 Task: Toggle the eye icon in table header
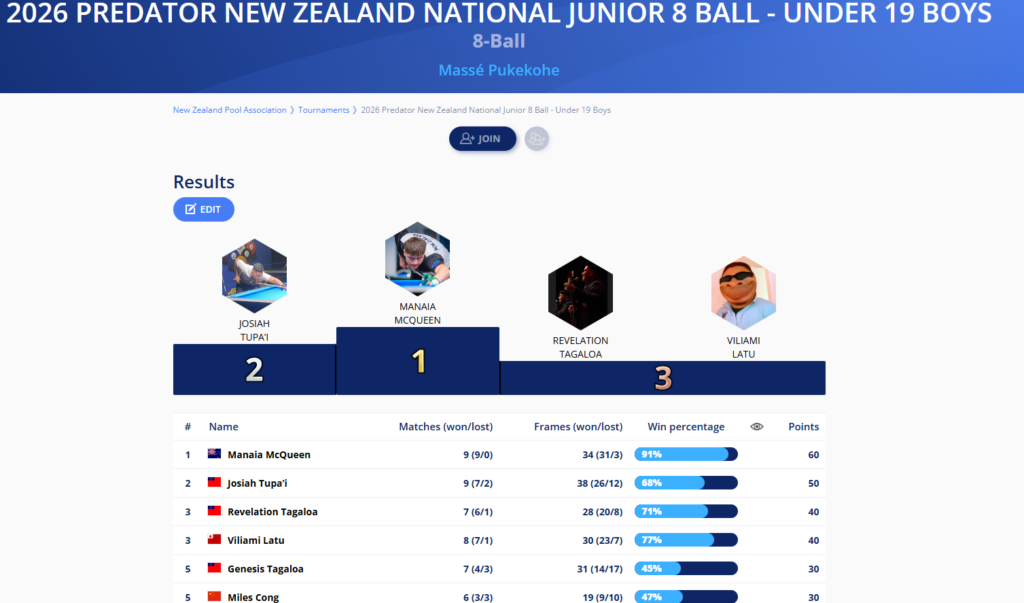point(757,427)
